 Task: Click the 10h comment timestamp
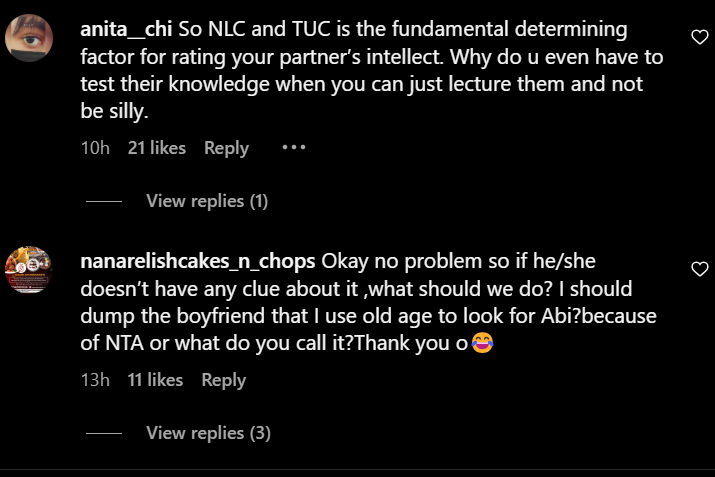pos(94,148)
